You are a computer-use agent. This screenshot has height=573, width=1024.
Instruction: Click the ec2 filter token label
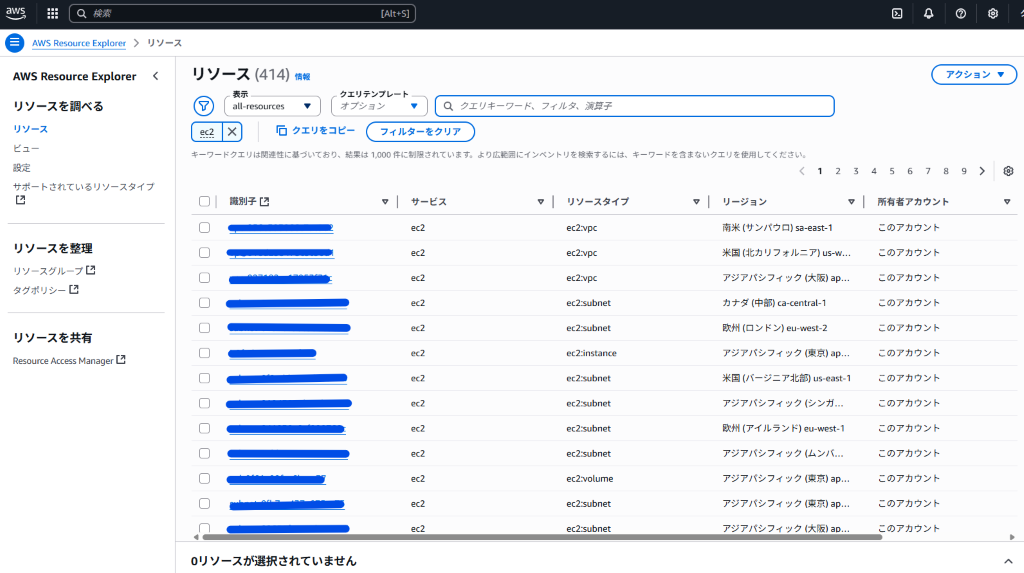[x=207, y=131]
